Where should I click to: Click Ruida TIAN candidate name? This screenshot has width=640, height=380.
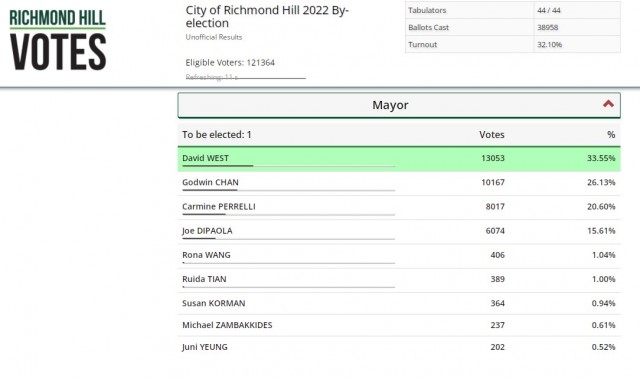[204, 279]
